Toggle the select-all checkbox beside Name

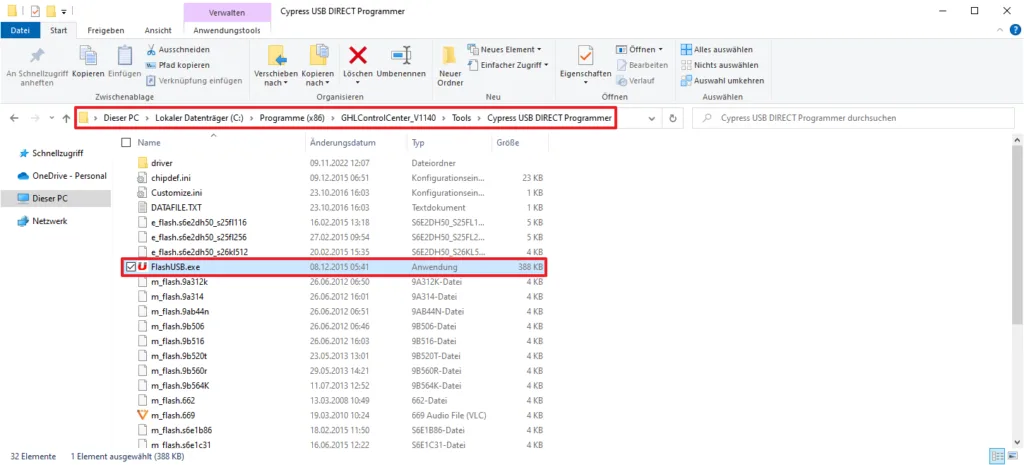coord(126,142)
